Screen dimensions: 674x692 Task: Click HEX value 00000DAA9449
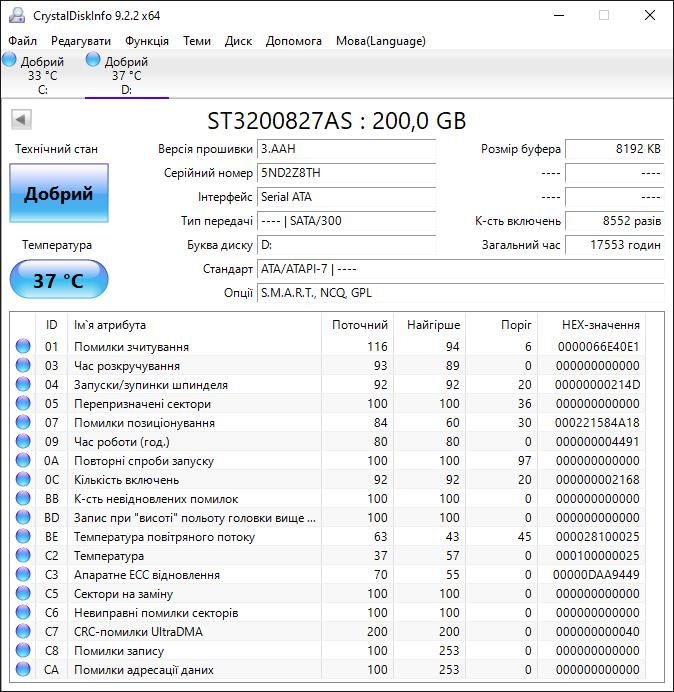(x=596, y=575)
